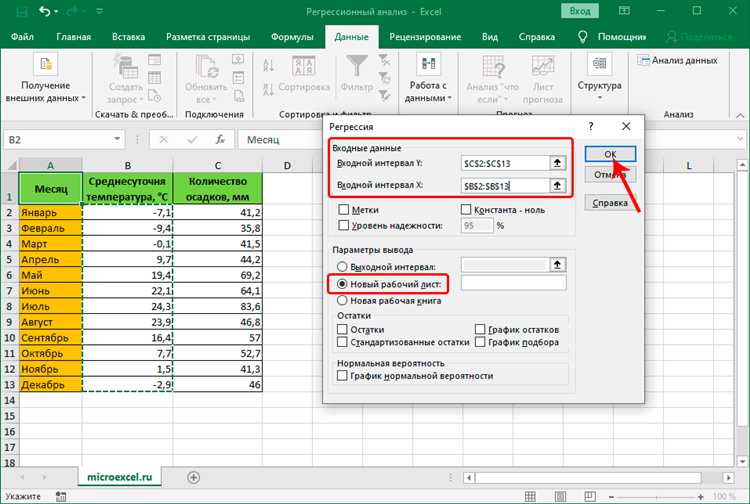750x504 pixels.
Task: Open Quick Access Toolbar customize dropdown
Action: 99,11
